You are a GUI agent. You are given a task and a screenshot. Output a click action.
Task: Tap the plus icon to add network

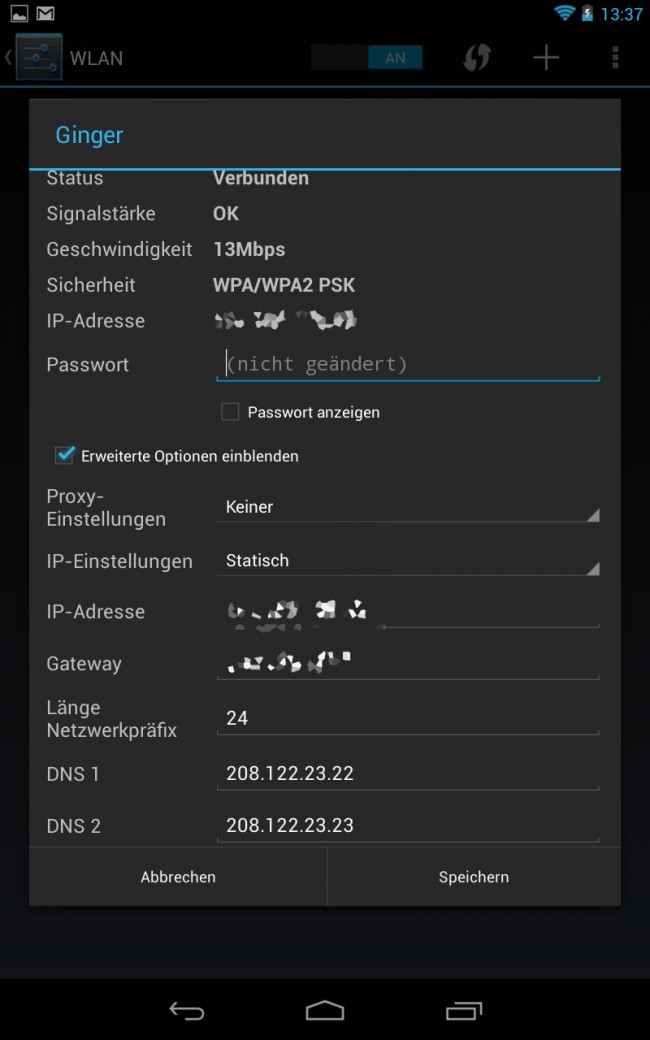tap(546, 58)
